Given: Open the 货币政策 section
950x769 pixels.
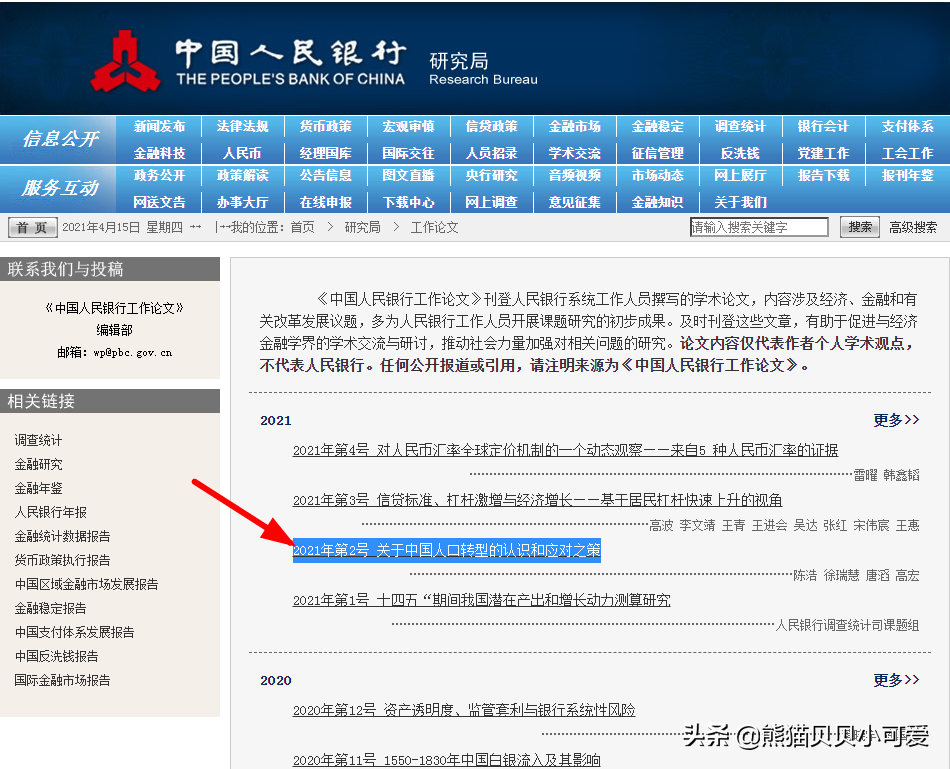Looking at the screenshot, I should tap(325, 127).
